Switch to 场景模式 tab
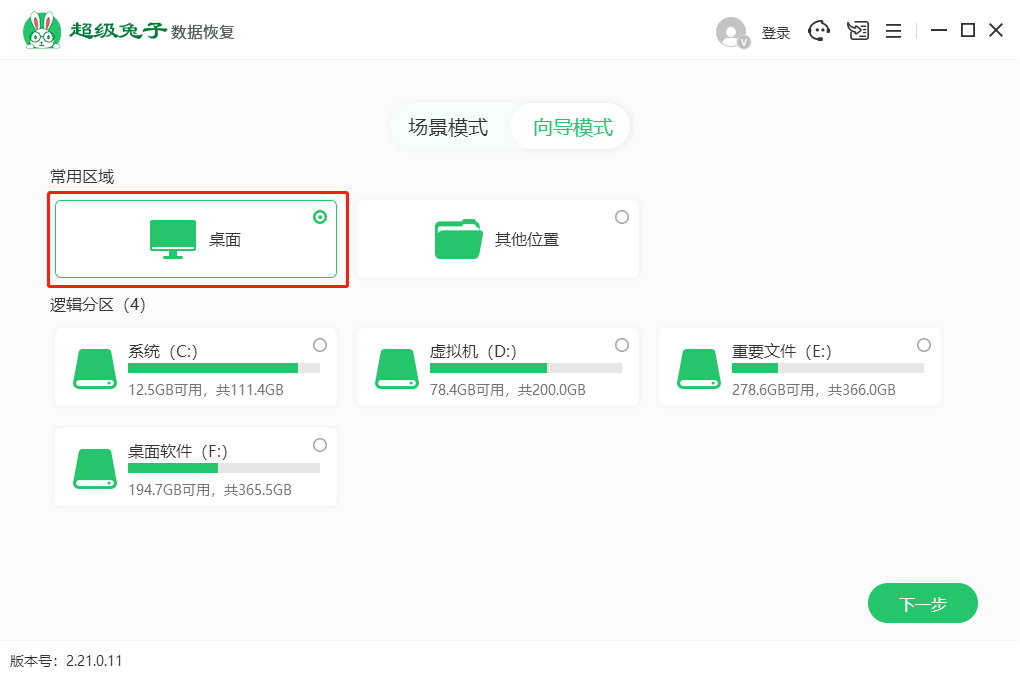Screen dimensions: 1020x680 (448, 128)
